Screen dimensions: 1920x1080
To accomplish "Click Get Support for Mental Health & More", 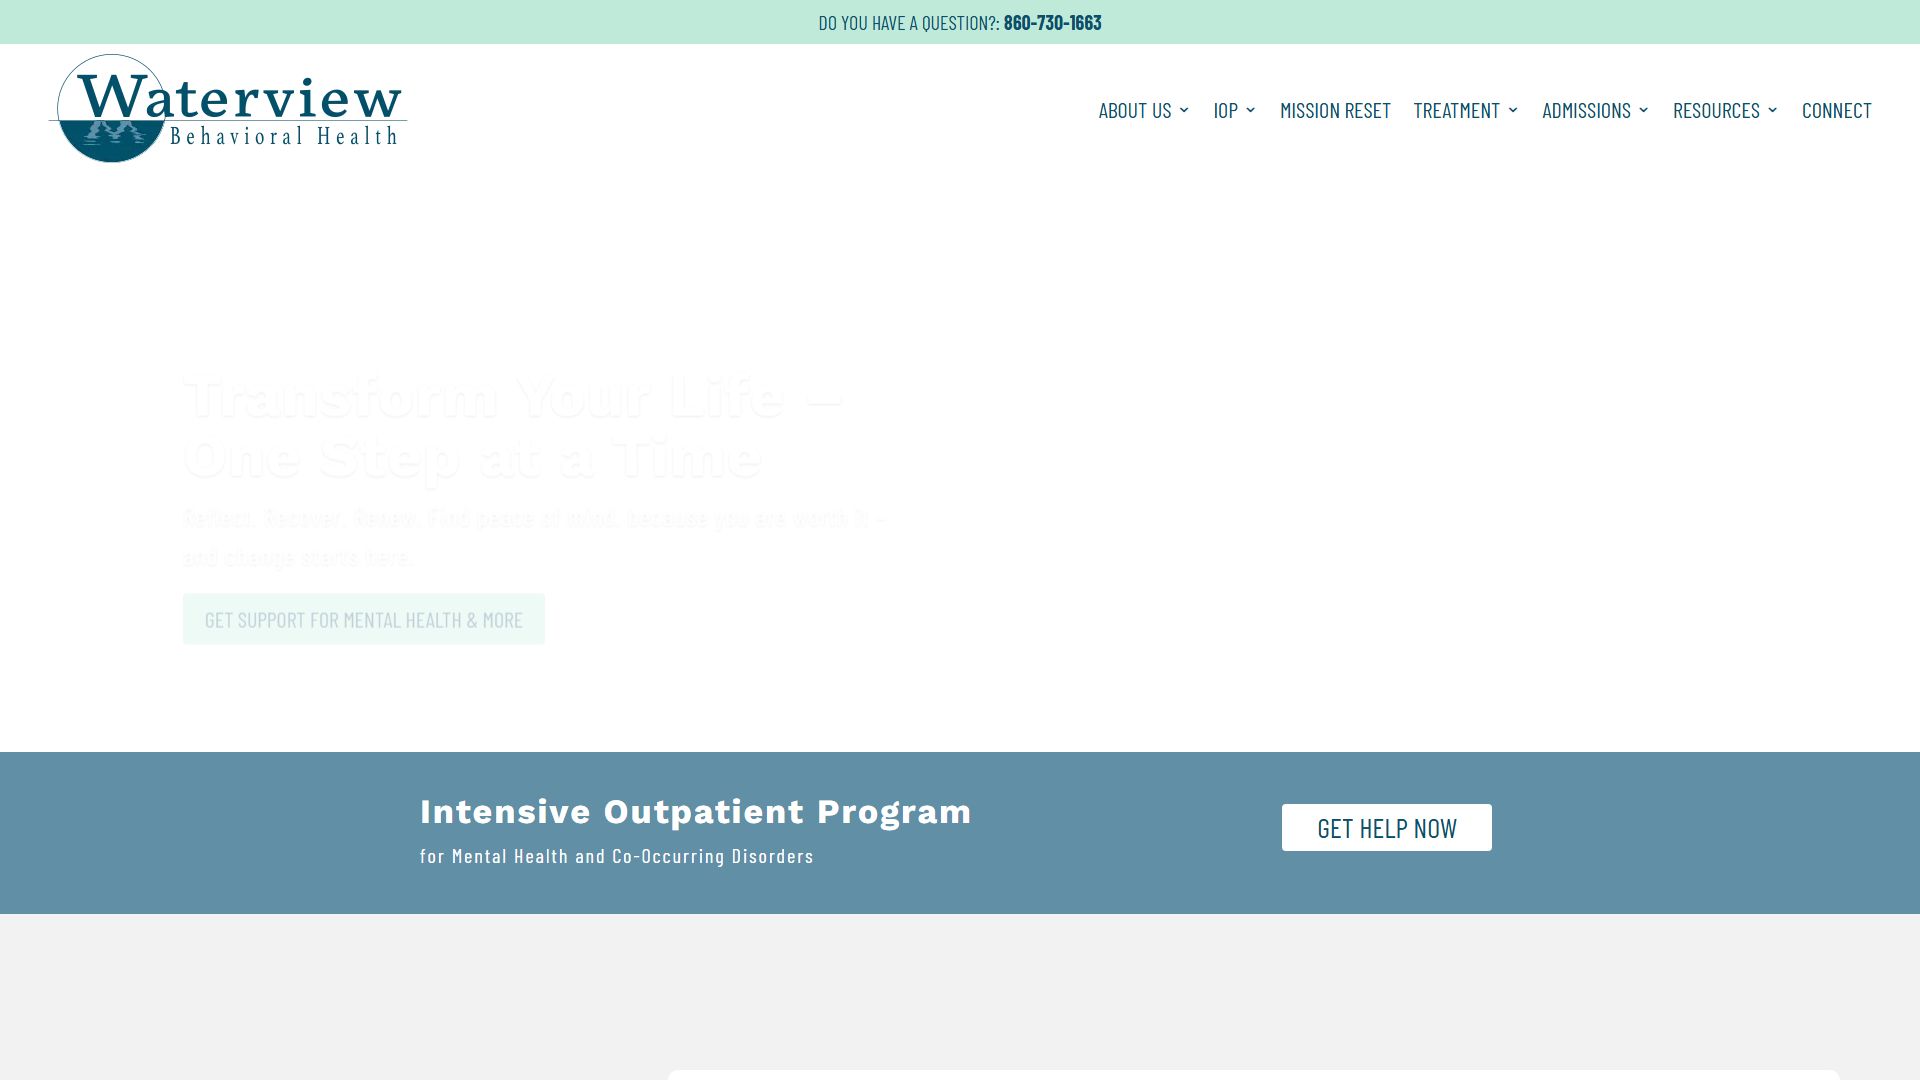I will [x=364, y=619].
